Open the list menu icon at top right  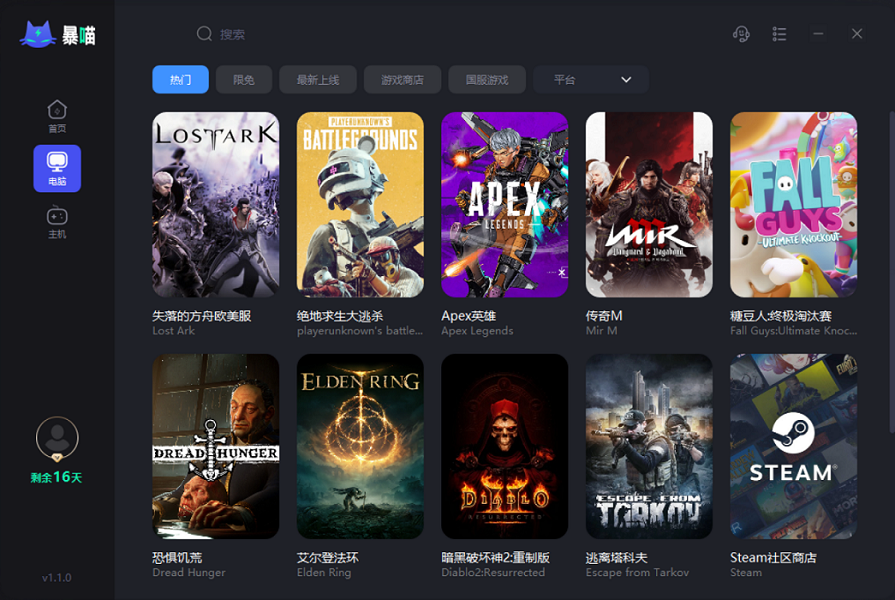pyautogui.click(x=779, y=34)
